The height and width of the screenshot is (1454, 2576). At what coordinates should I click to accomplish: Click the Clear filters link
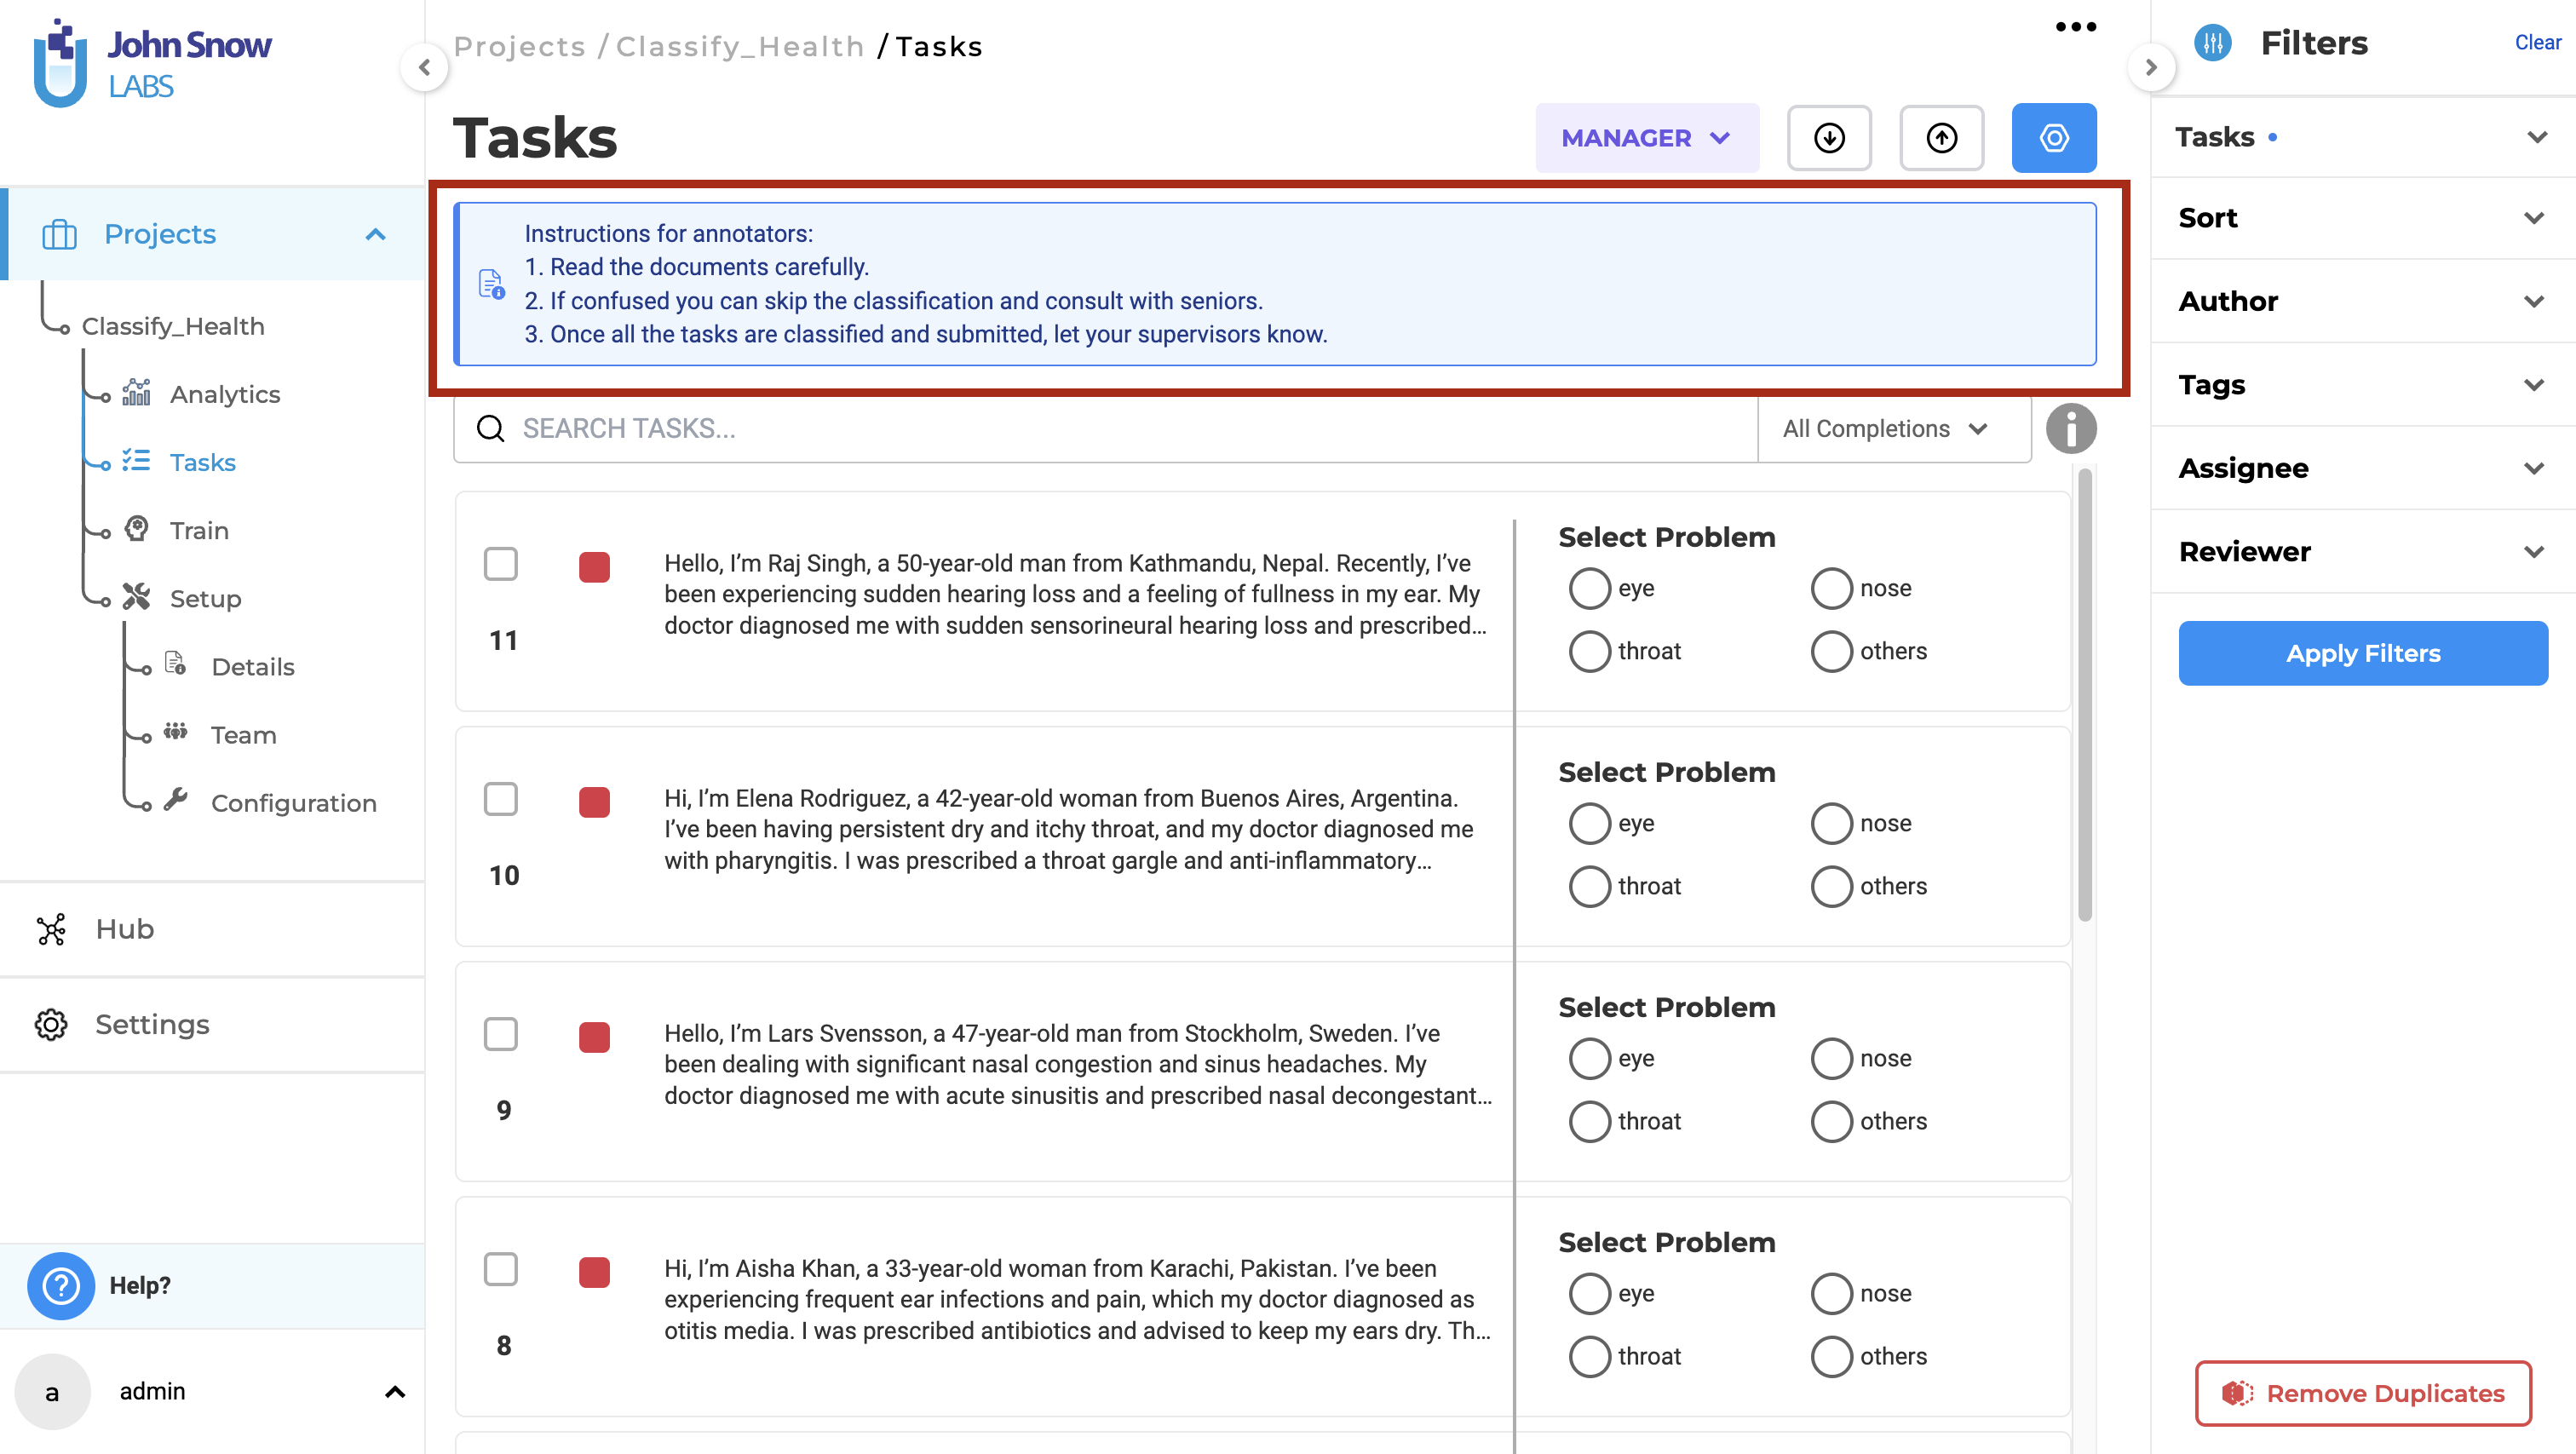pyautogui.click(x=2537, y=43)
